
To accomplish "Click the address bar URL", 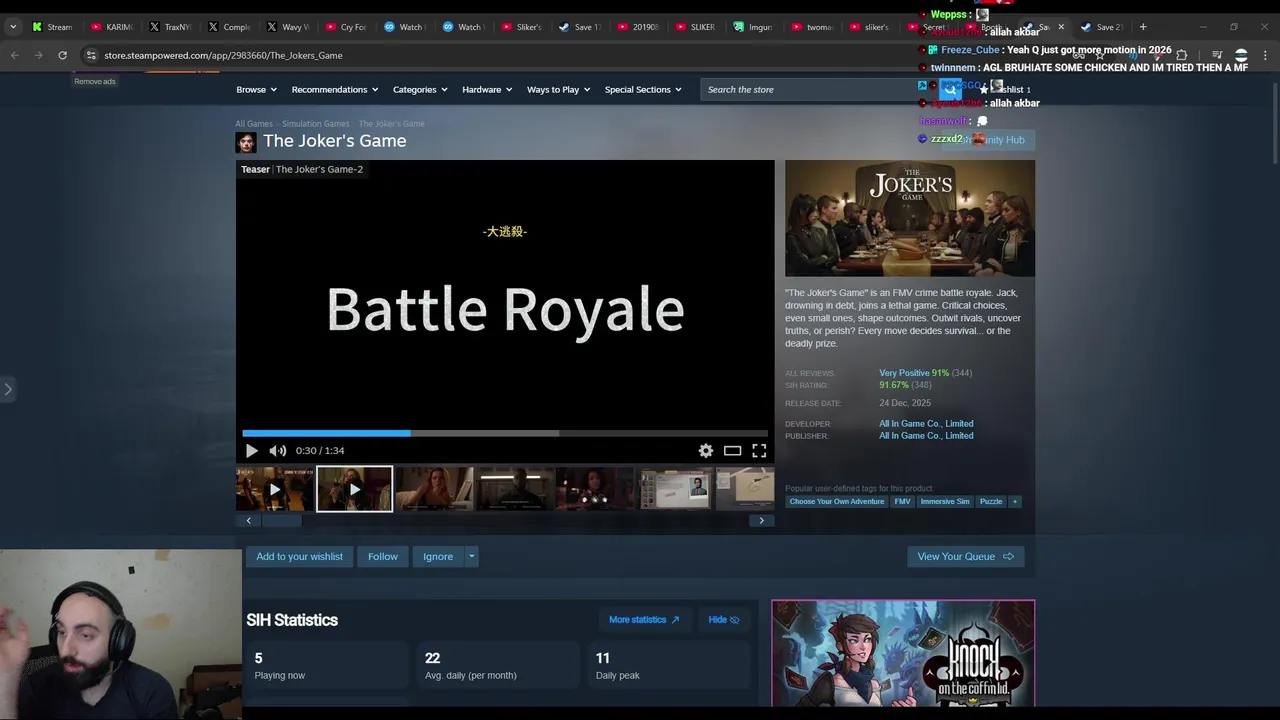I will [223, 55].
